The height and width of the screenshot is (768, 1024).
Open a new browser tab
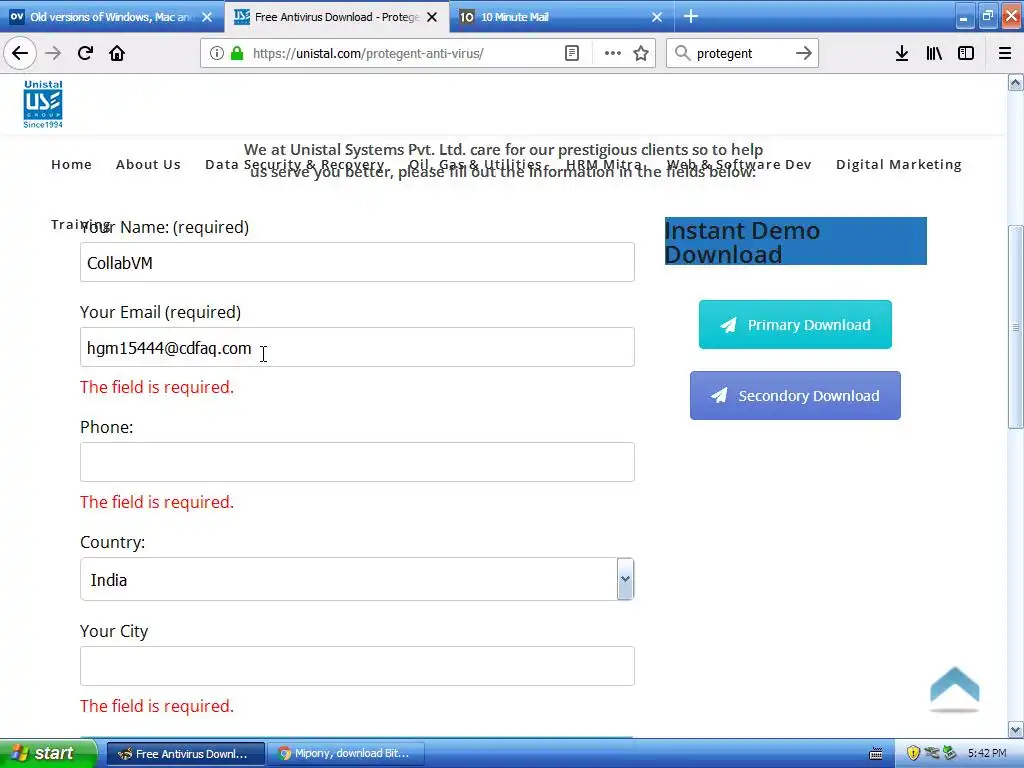[x=690, y=16]
